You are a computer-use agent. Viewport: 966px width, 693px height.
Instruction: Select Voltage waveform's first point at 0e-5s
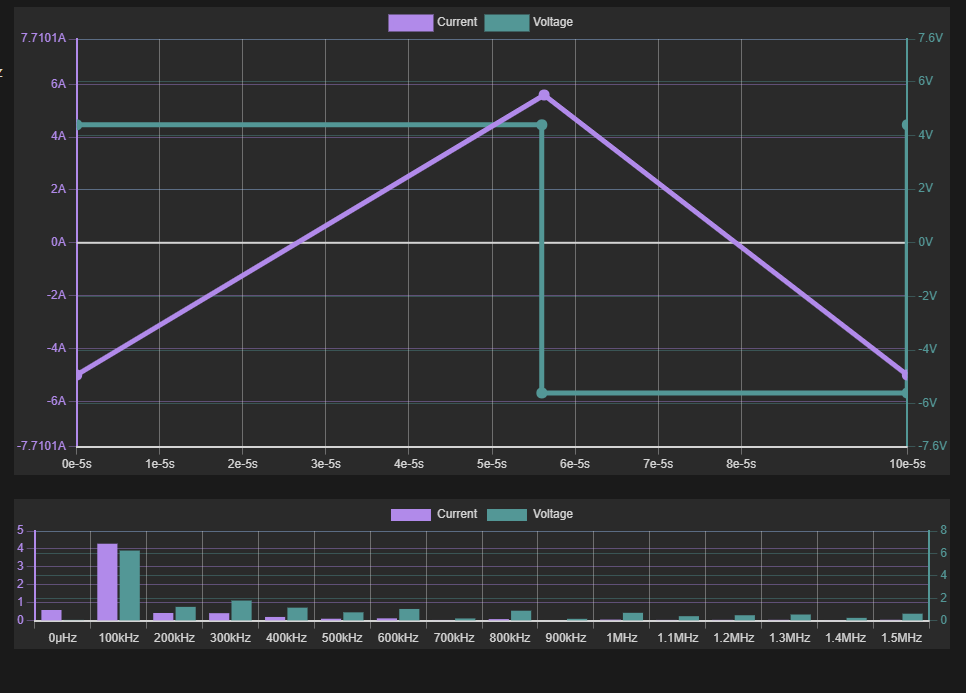(x=78, y=125)
